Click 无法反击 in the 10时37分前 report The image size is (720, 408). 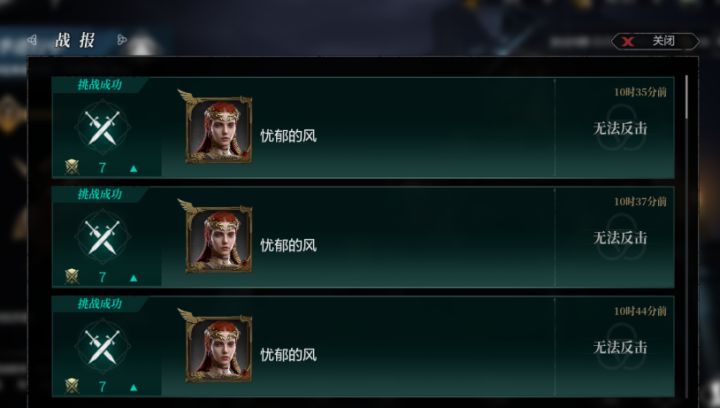click(620, 238)
